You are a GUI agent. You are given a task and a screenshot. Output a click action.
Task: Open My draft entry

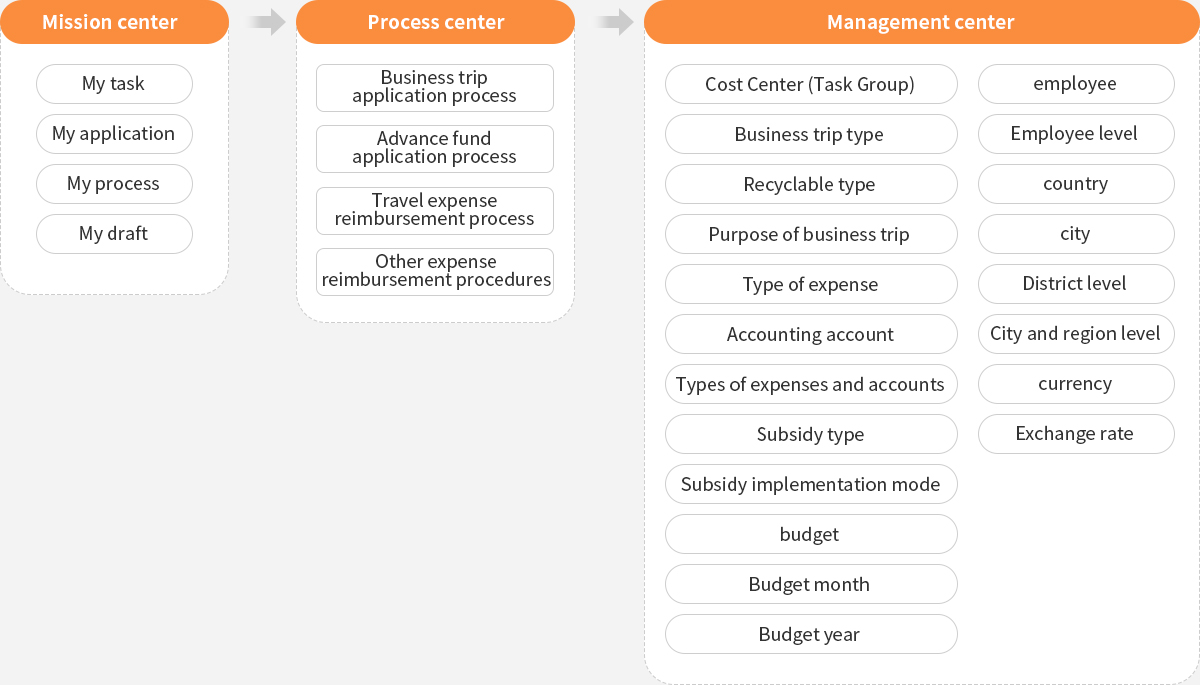pyautogui.click(x=114, y=234)
